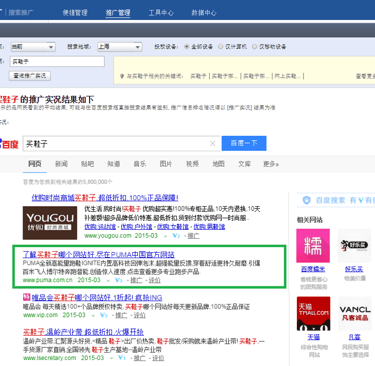Viewport: 375px width, 366px height.
Task: Switch to the 音乐 search tab
Action: 140,164
